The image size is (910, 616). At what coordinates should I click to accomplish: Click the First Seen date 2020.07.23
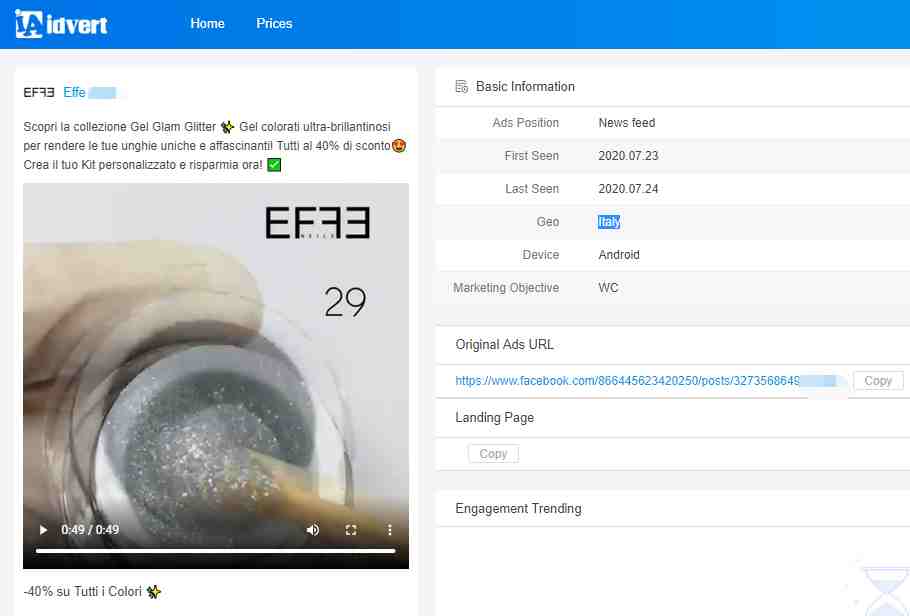[x=629, y=156]
